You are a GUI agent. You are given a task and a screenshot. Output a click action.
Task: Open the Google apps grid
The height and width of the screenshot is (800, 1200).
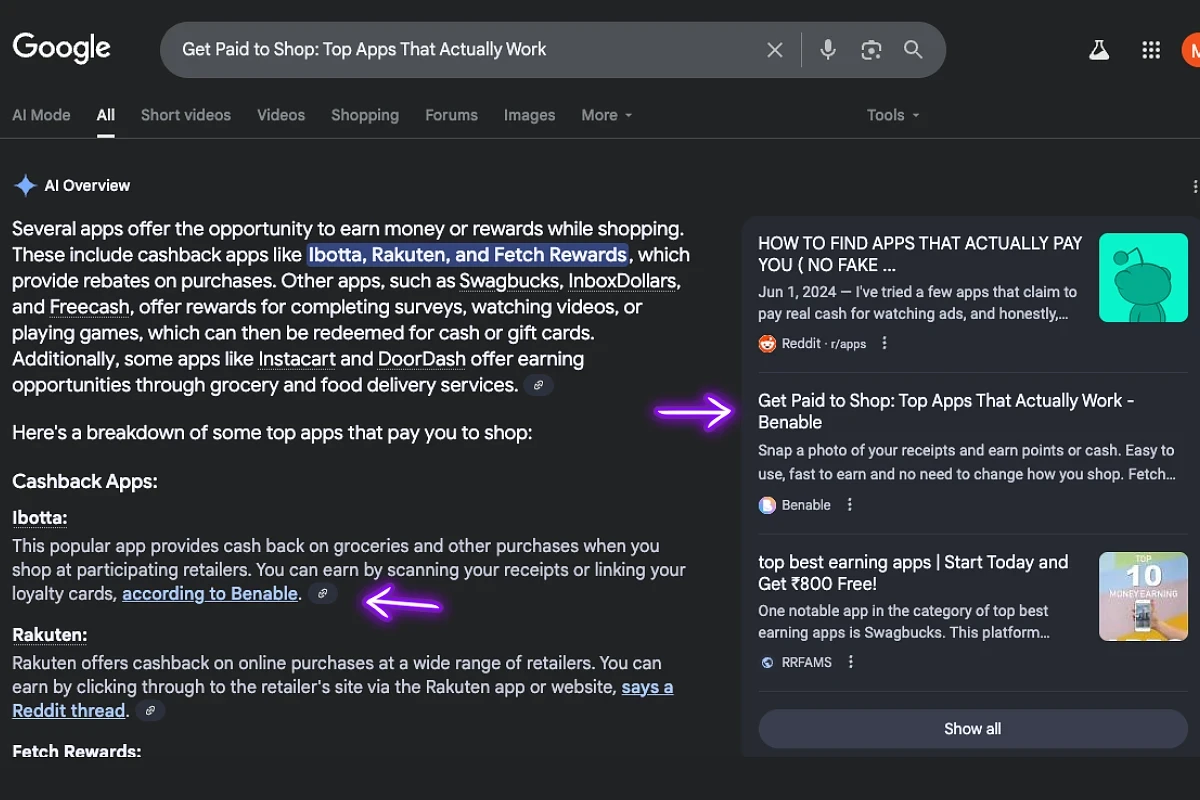[x=1151, y=50]
